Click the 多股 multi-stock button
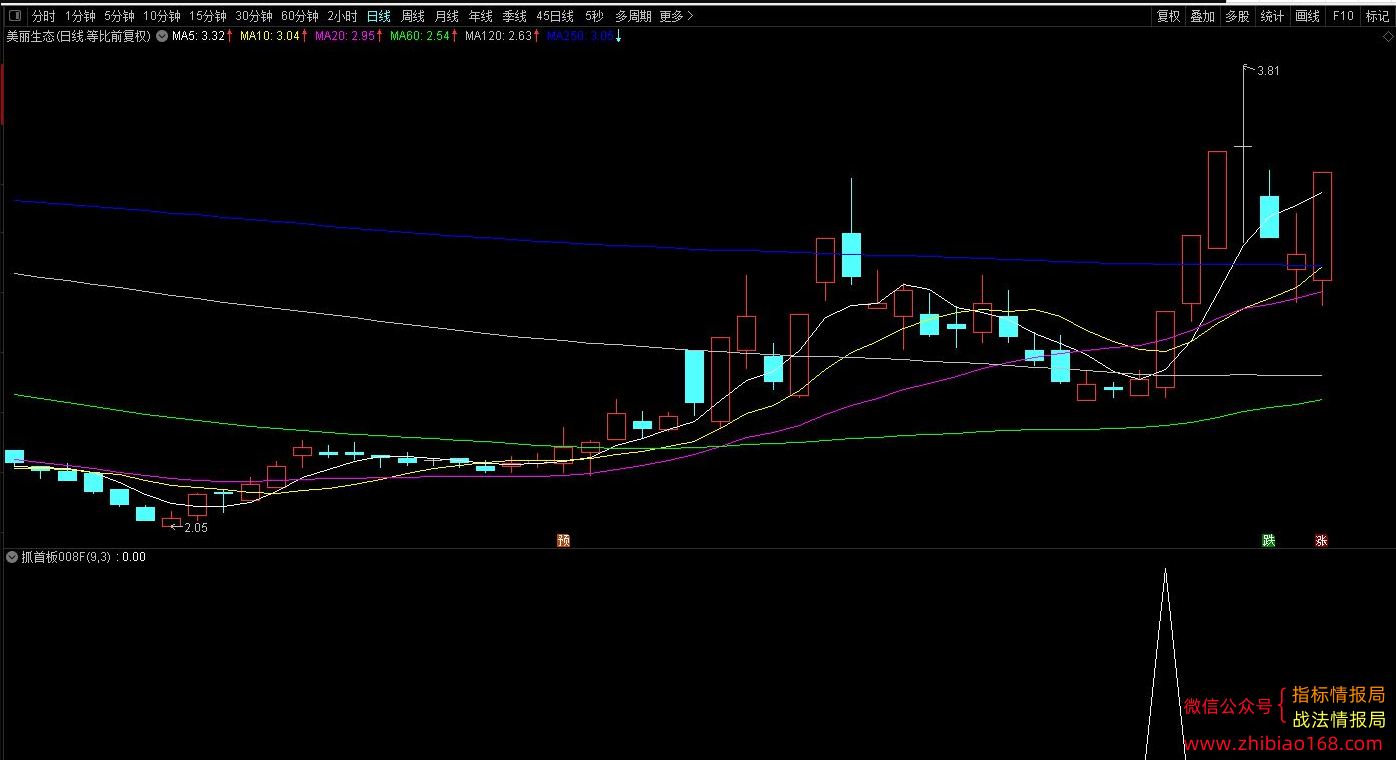The image size is (1396, 760). (x=1238, y=16)
